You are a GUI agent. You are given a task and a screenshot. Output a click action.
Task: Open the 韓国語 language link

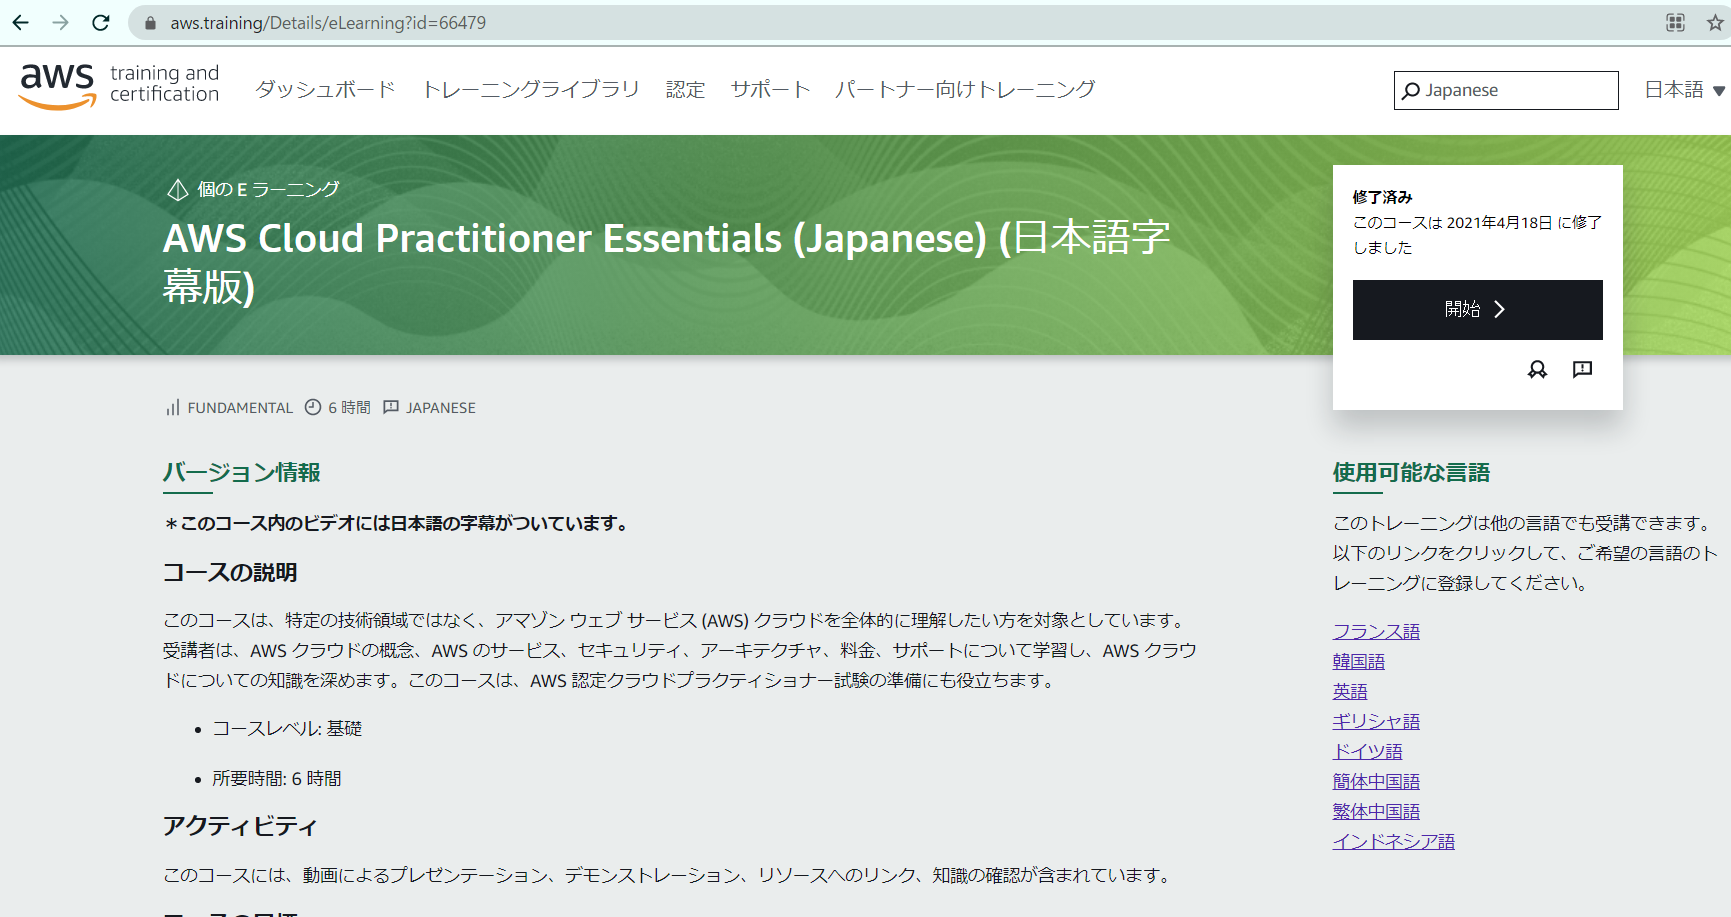[x=1359, y=662]
